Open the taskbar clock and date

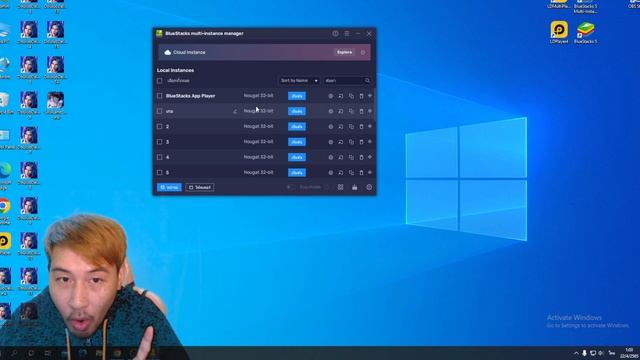(630, 353)
